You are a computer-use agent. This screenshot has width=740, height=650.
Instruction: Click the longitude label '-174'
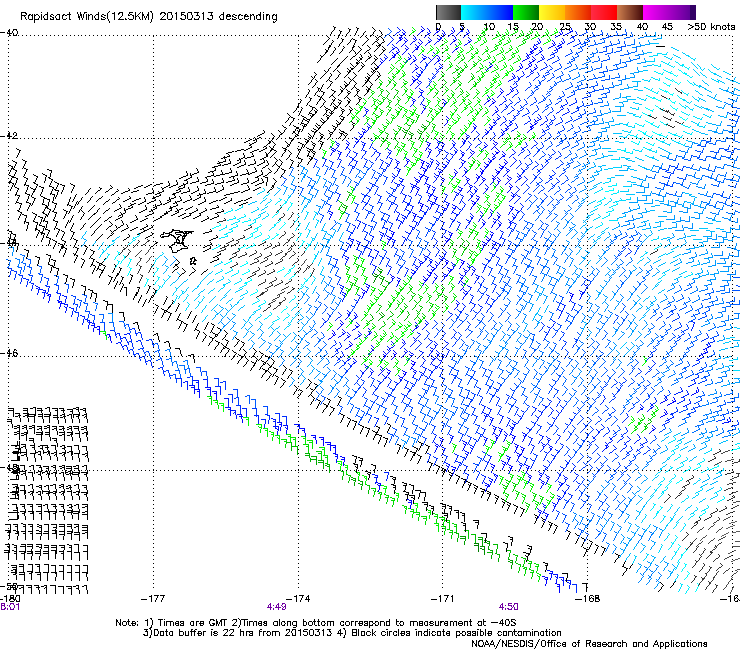[x=298, y=599]
